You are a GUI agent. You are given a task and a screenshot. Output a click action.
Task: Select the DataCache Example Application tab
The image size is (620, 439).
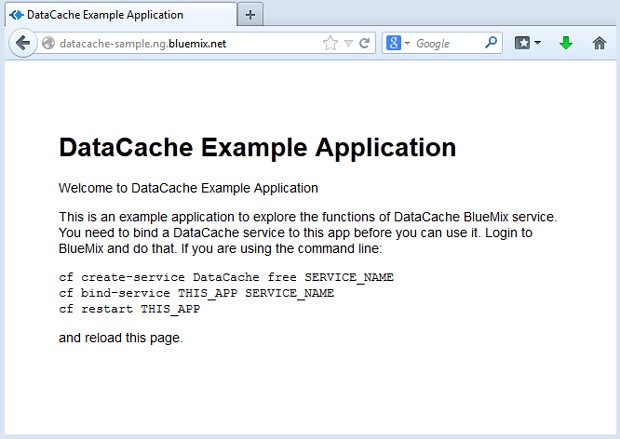[121, 15]
